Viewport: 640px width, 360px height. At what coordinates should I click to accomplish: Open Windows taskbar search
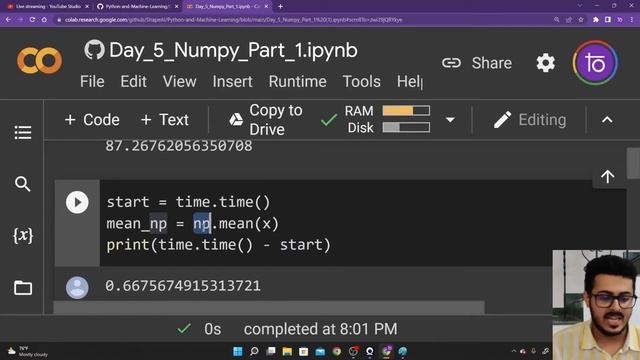pos(254,351)
